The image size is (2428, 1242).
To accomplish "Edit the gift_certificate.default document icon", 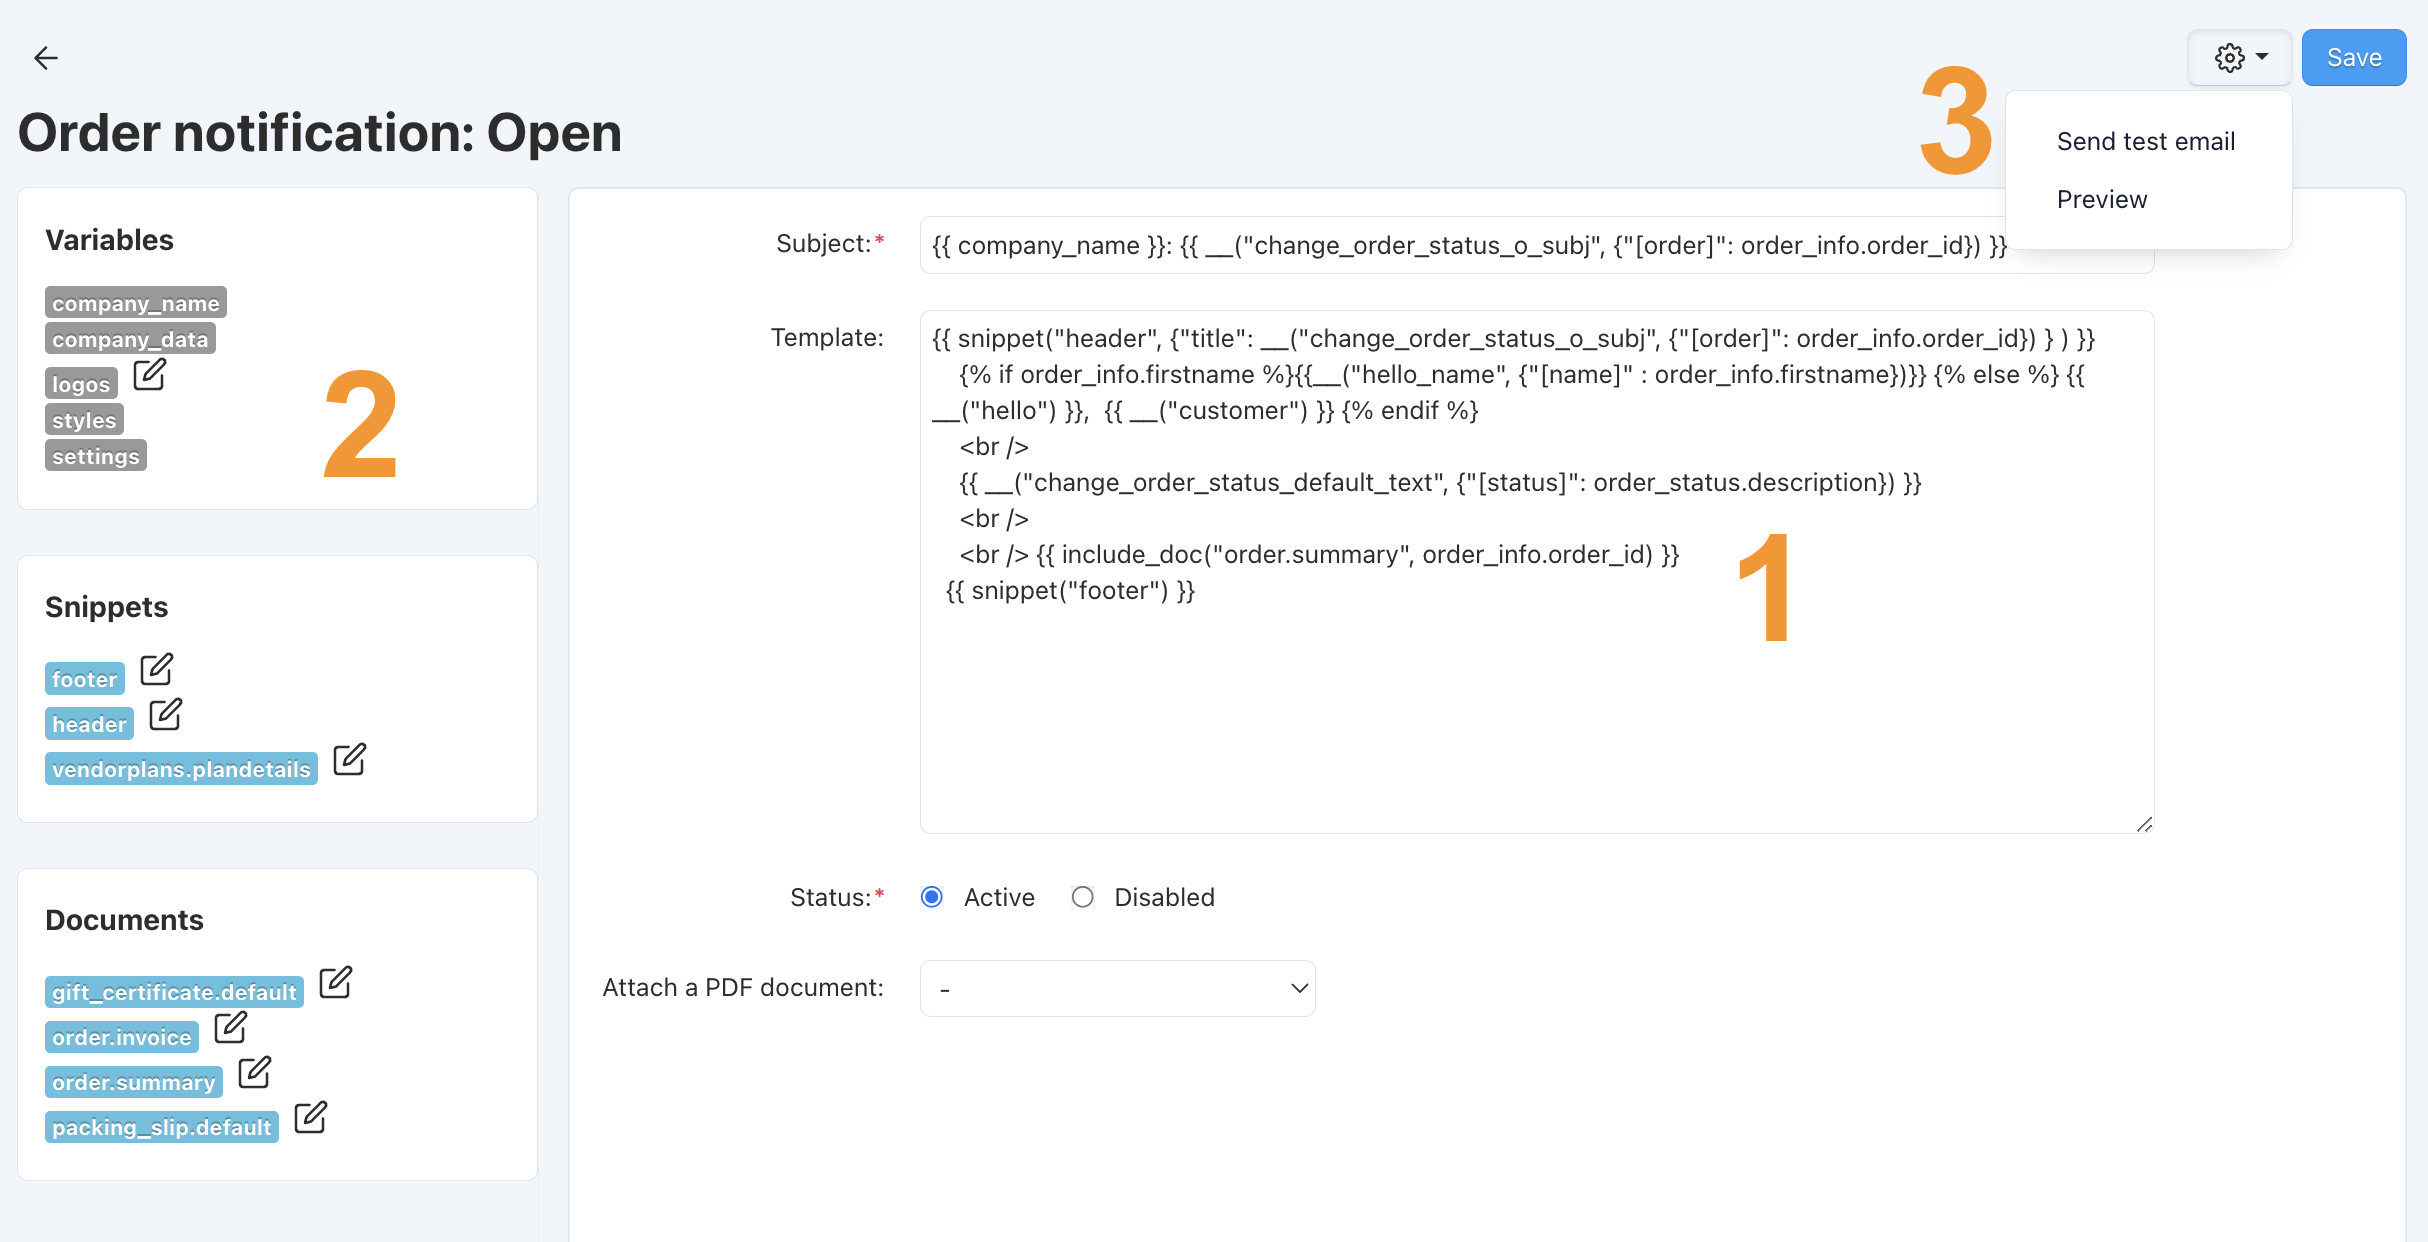I will point(336,982).
